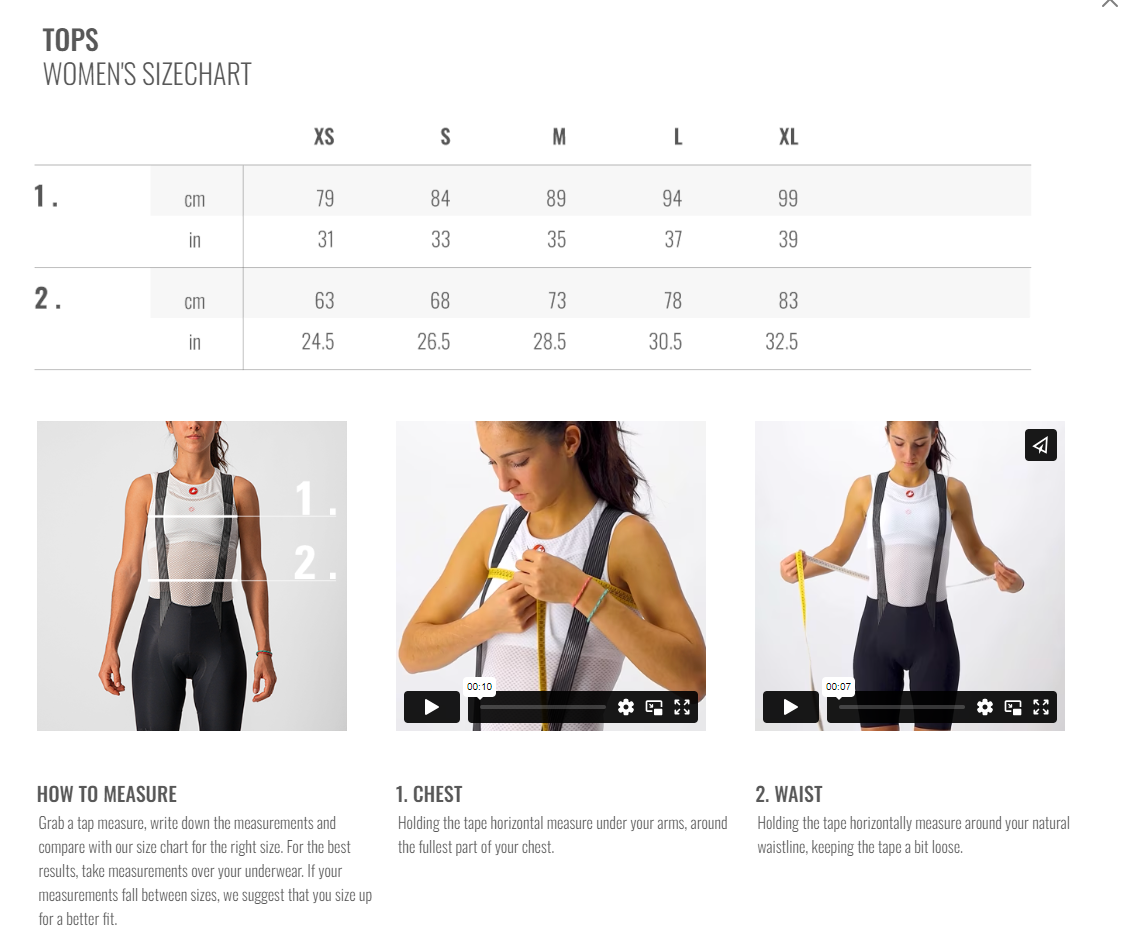Click the how-to-measure model image
This screenshot has width=1122, height=946.
point(192,575)
